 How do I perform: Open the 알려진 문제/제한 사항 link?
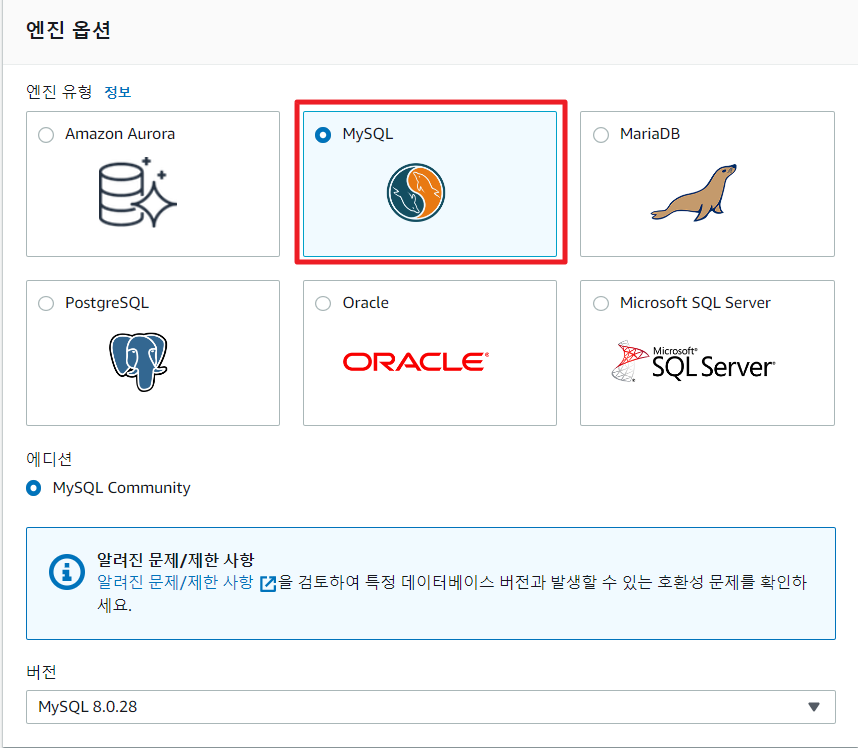(x=175, y=582)
